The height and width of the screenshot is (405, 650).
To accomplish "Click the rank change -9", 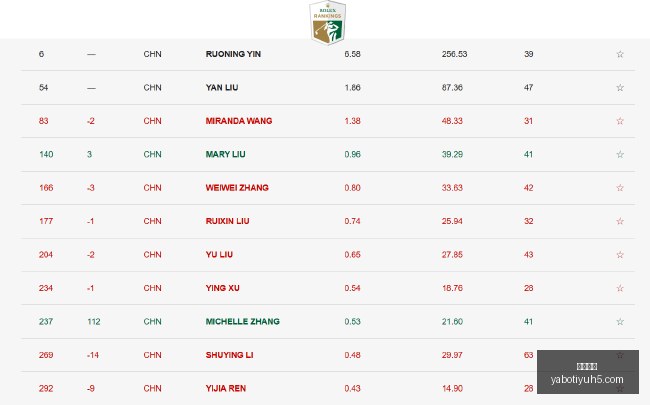I will (91, 388).
